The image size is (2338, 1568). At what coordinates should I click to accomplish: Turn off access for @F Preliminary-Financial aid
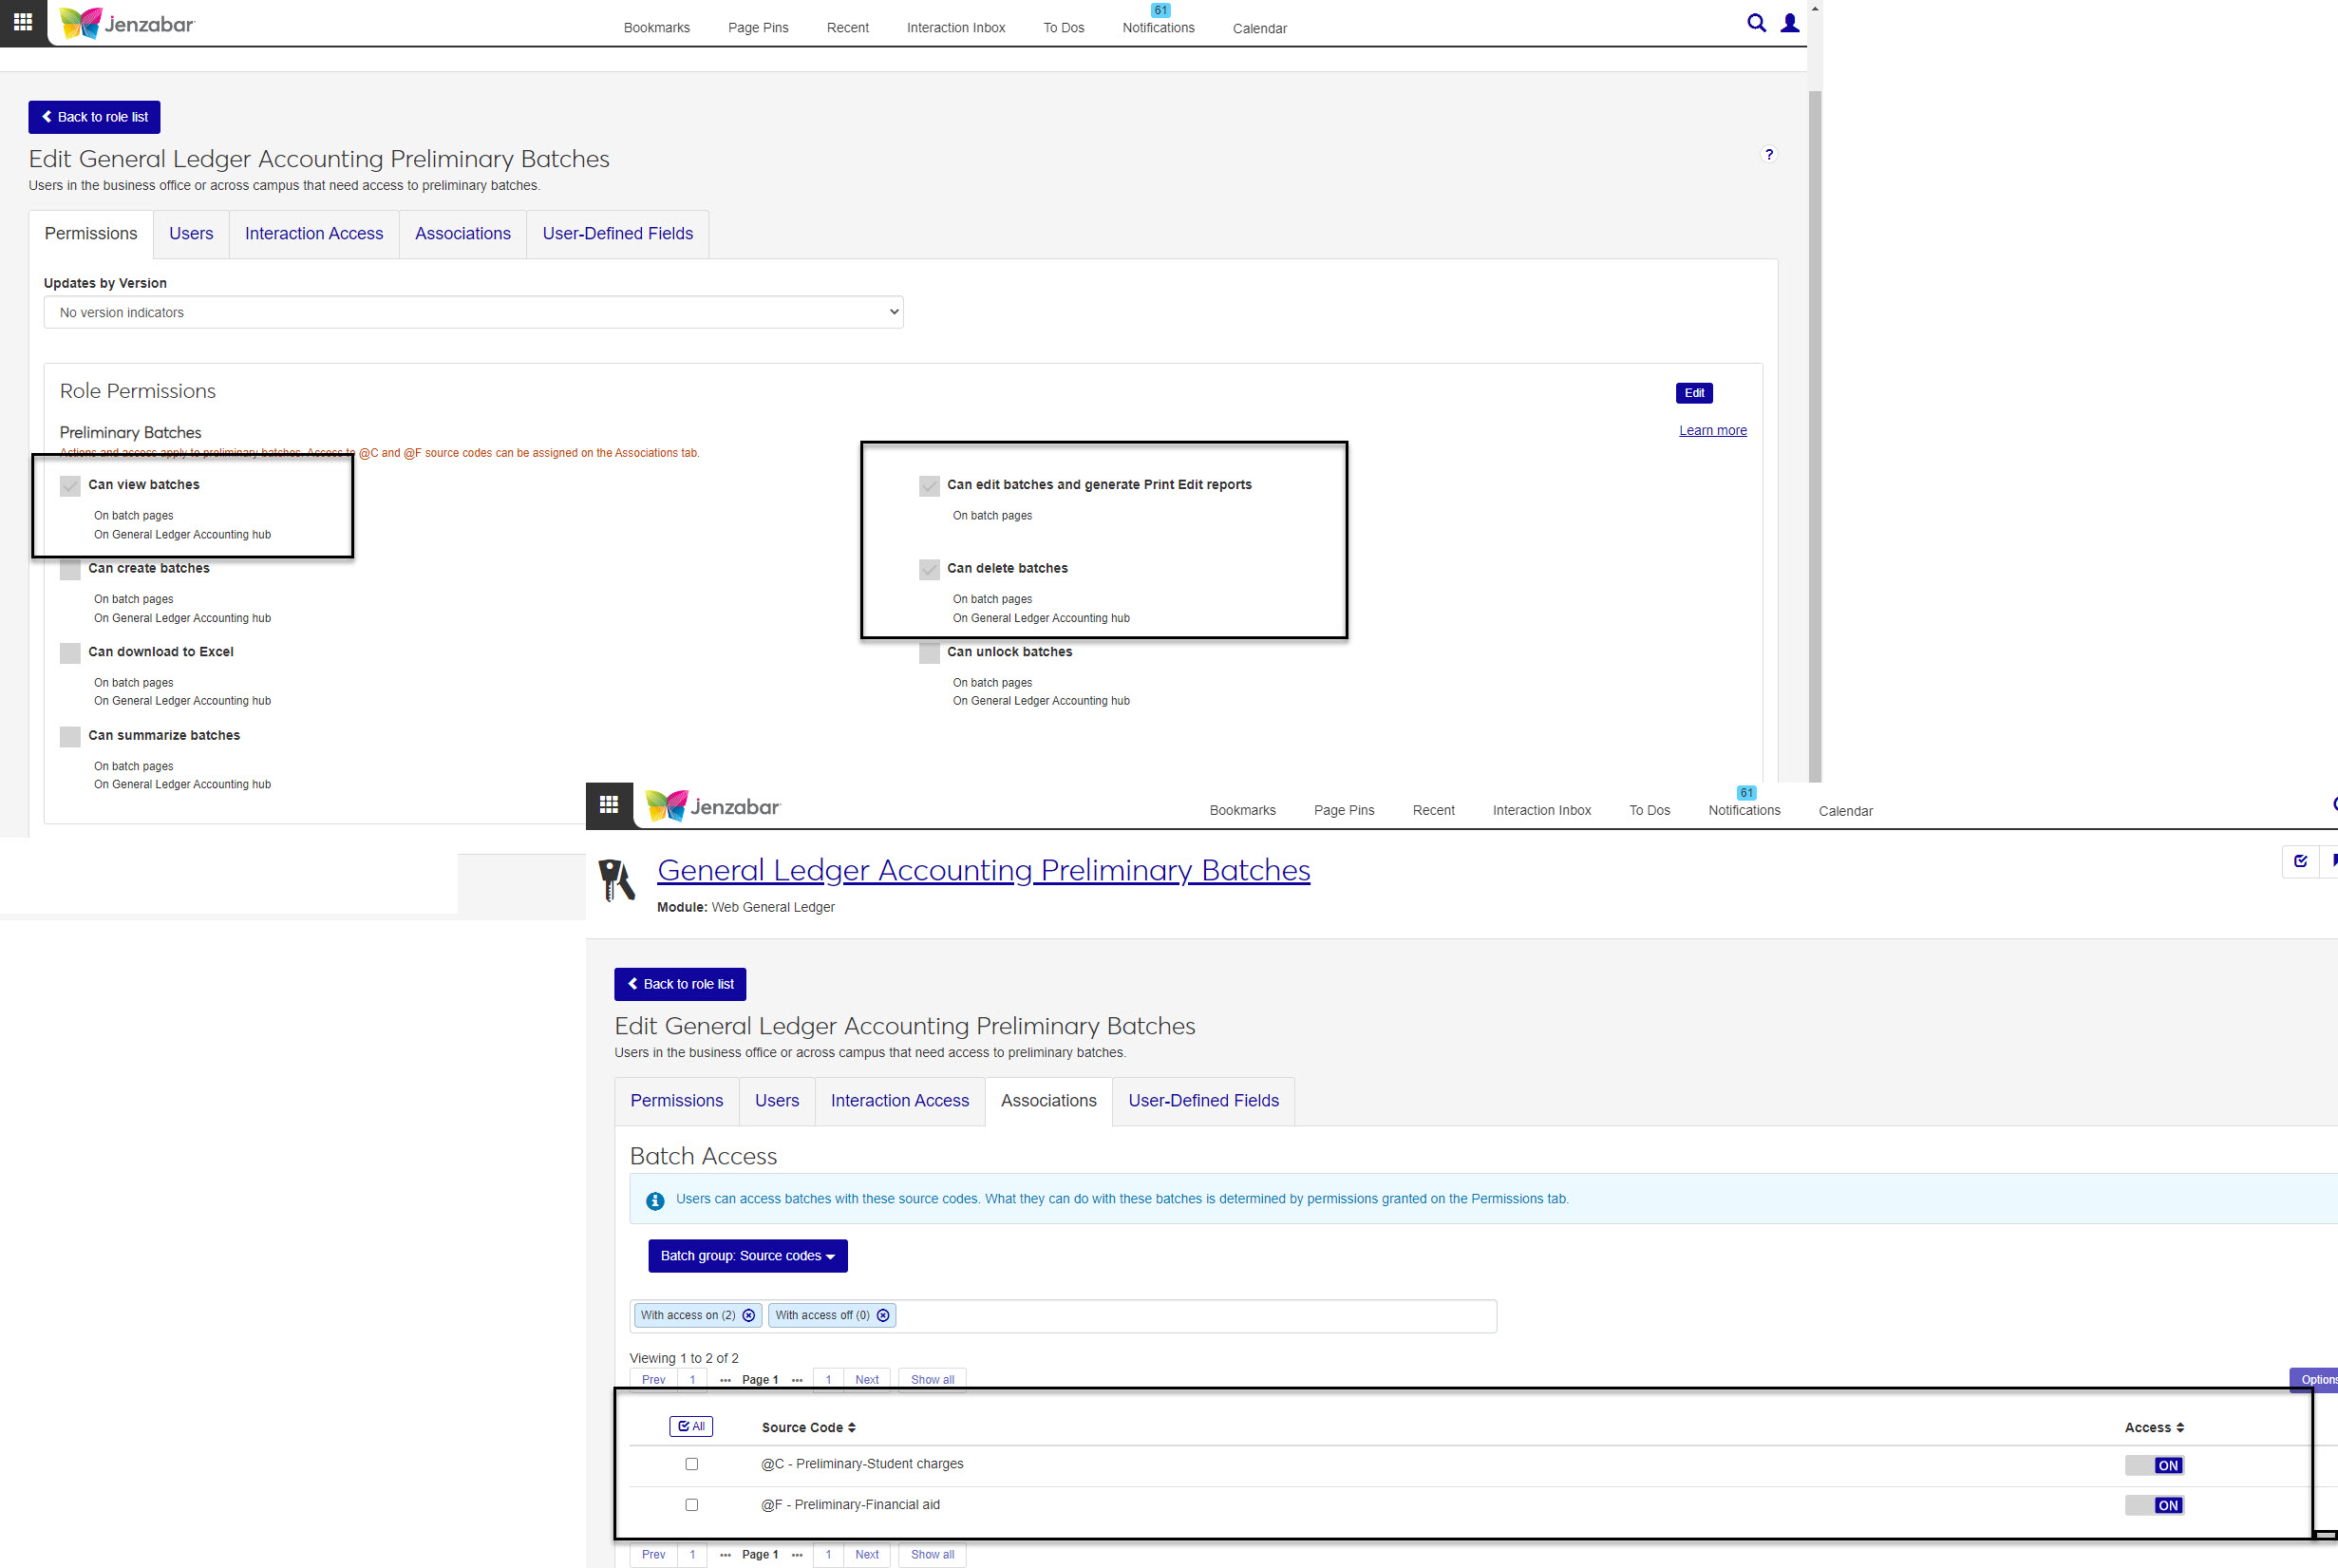(2154, 1505)
